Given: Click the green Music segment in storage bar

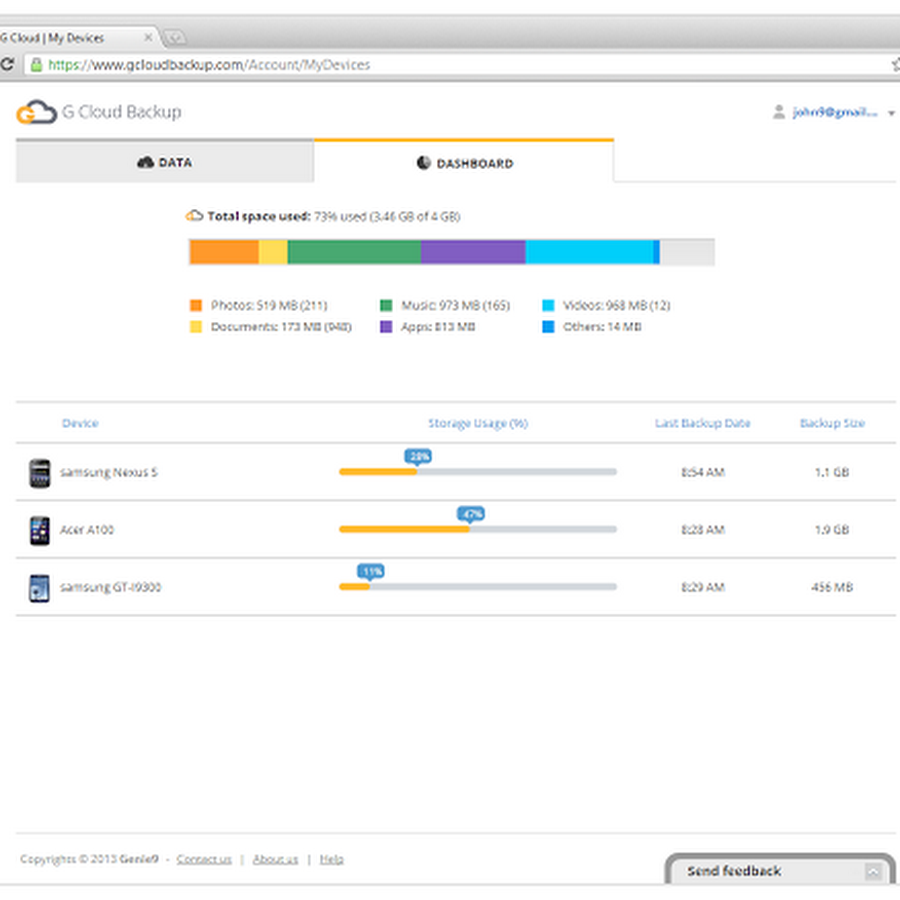Looking at the screenshot, I should (354, 252).
